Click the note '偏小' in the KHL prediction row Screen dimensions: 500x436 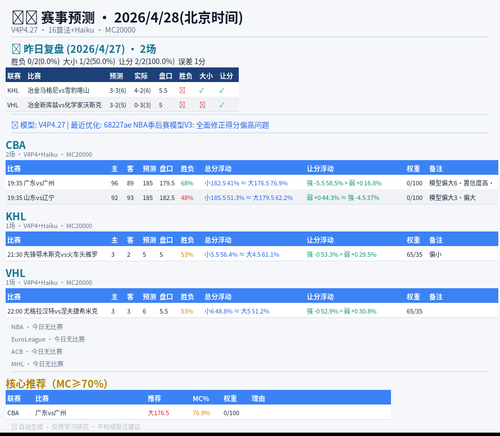(435, 255)
